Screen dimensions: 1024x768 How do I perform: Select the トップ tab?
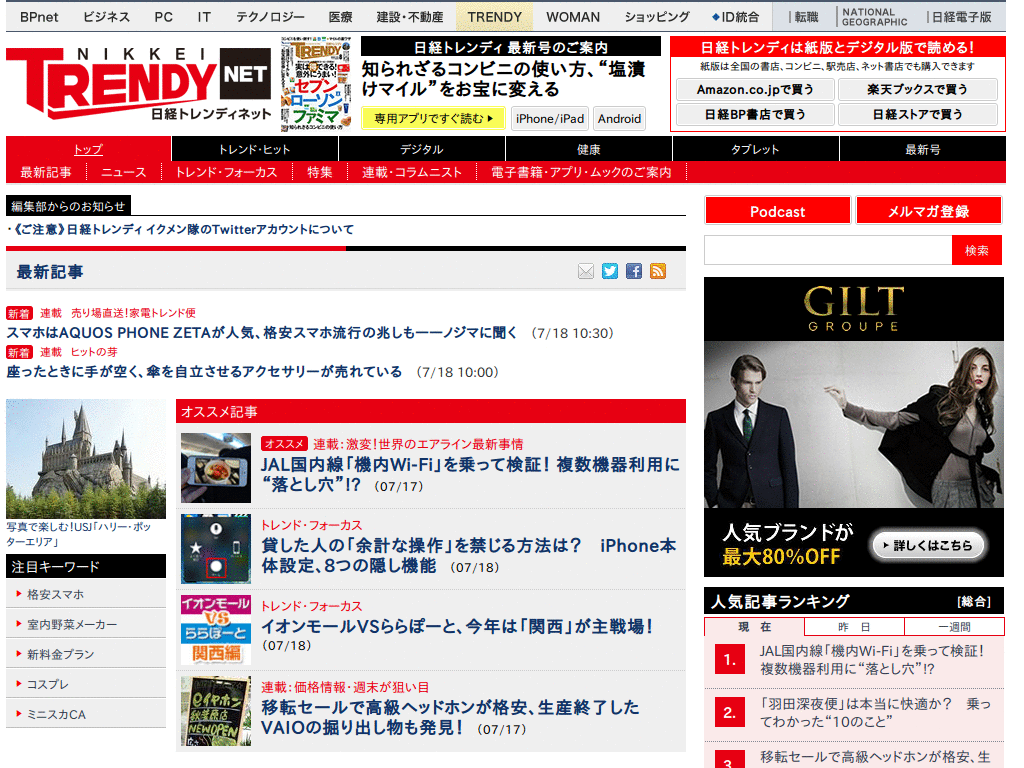click(x=88, y=149)
